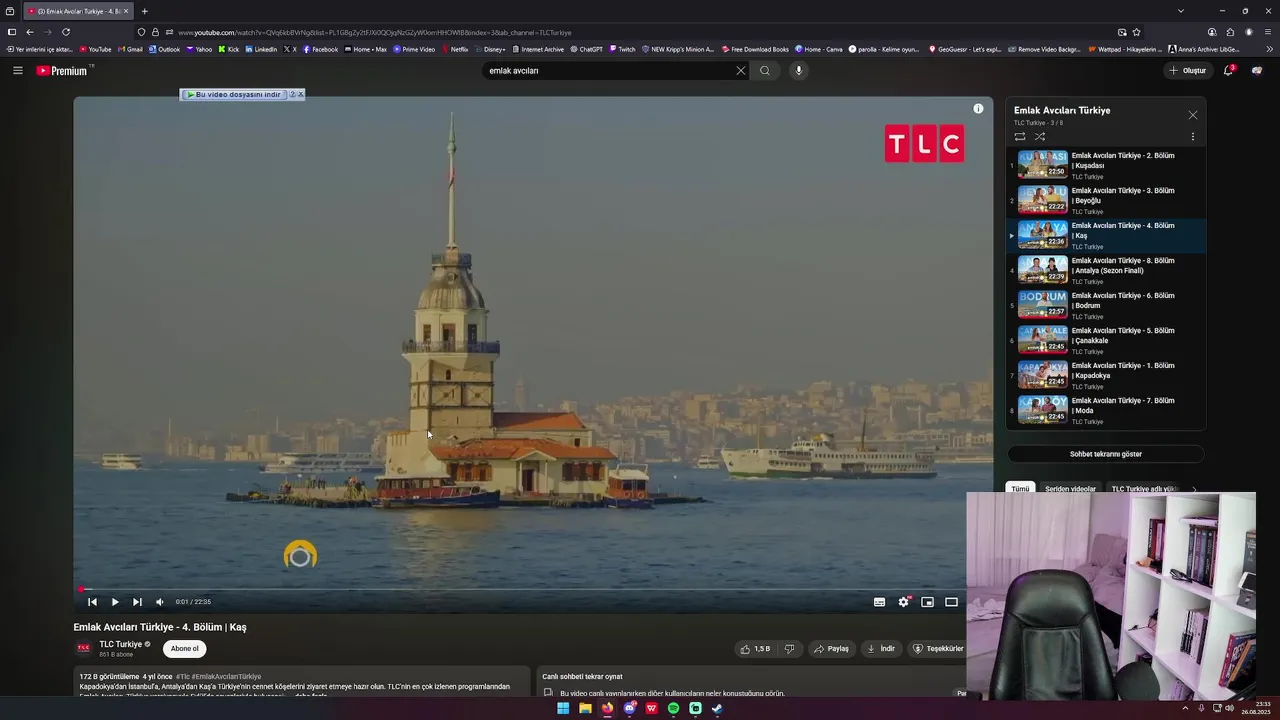Play 1. Bölüm Kapadokya from playlist
The image size is (1280, 720).
[1105, 375]
